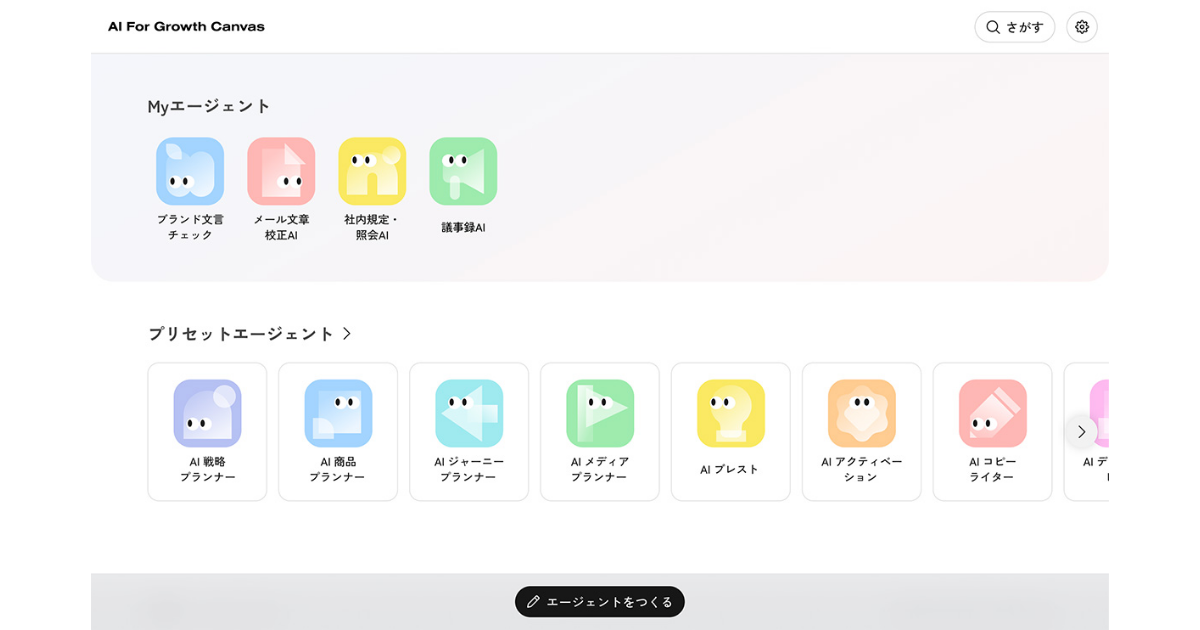Select the AI アクティベーション agent

click(861, 431)
